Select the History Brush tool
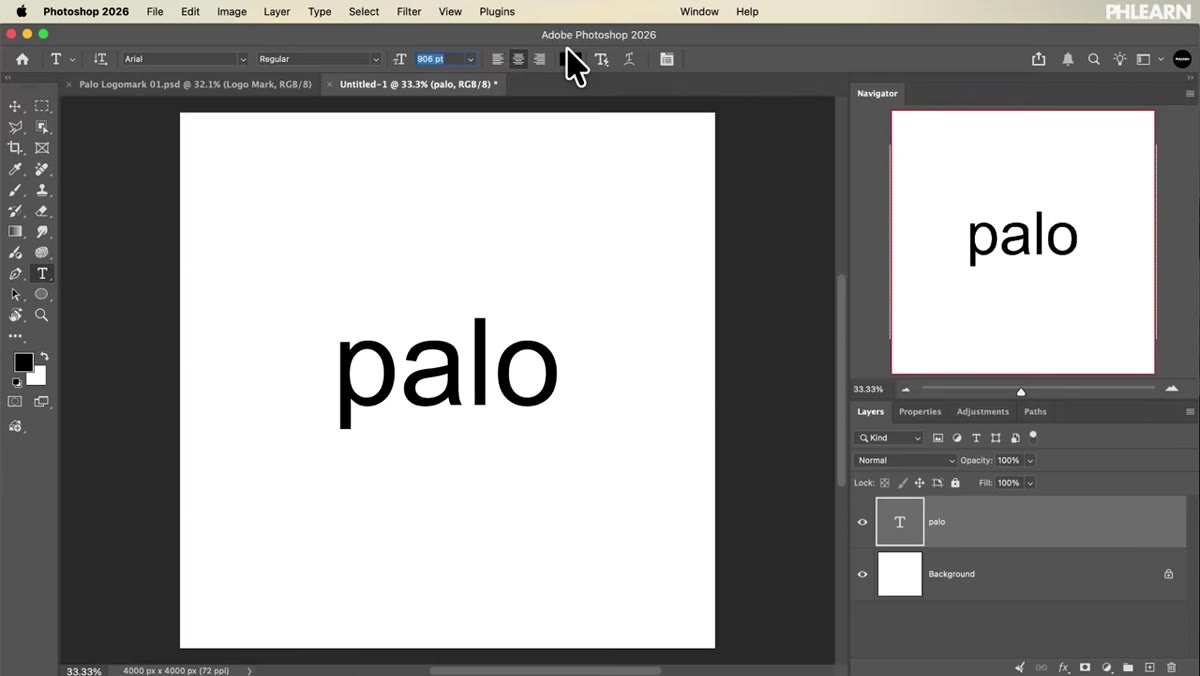This screenshot has width=1200, height=676. click(15, 211)
